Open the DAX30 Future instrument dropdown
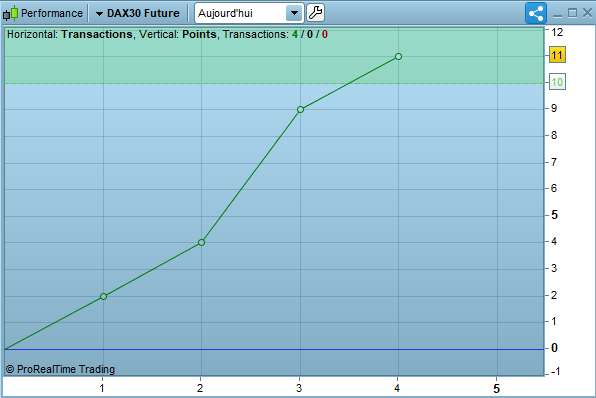Image resolution: width=596 pixels, height=398 pixels. [x=138, y=13]
